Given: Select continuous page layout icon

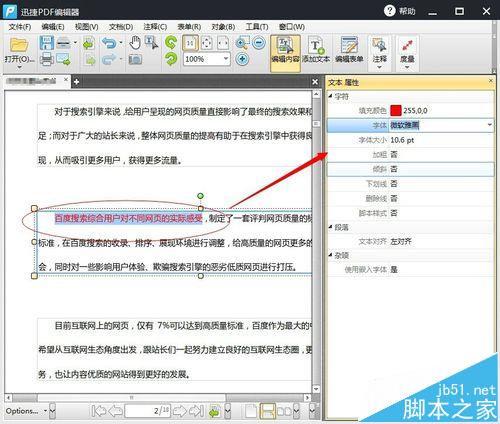Looking at the screenshot, I should coord(268,411).
